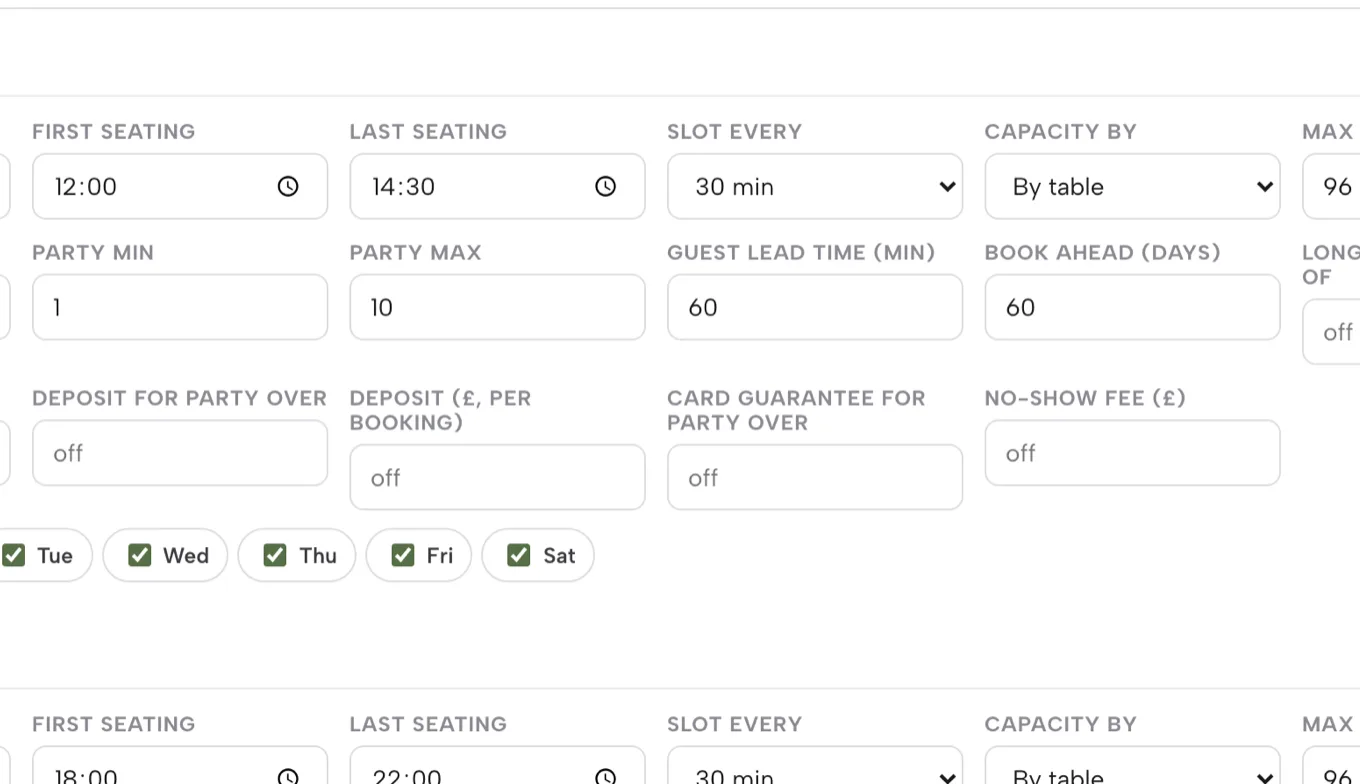This screenshot has width=1360, height=784.
Task: Click the Deposit For Party Over field
Action: [180, 453]
